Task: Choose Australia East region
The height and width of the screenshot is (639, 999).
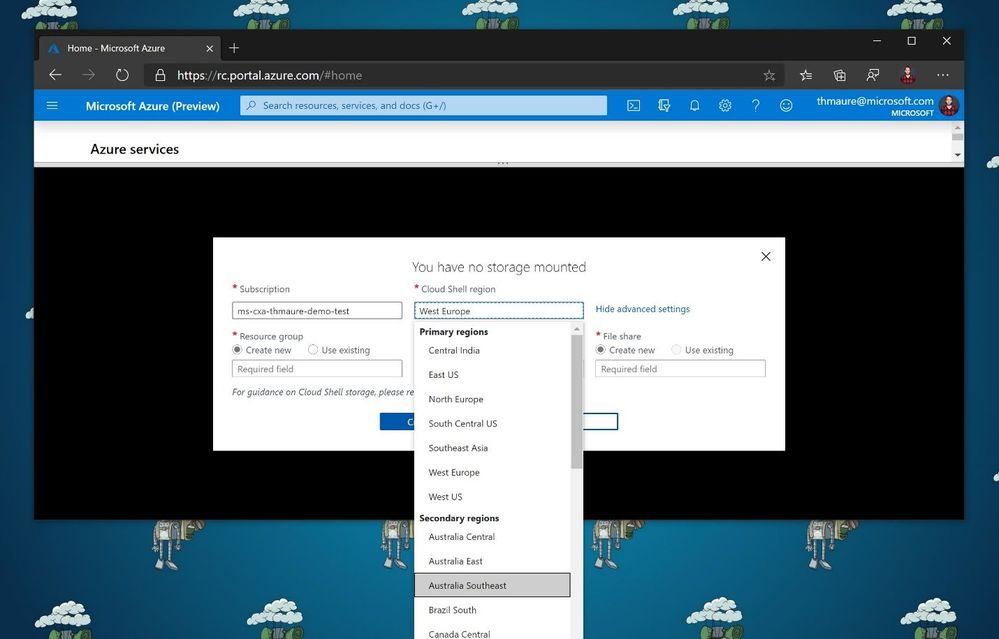Action: [x=492, y=561]
